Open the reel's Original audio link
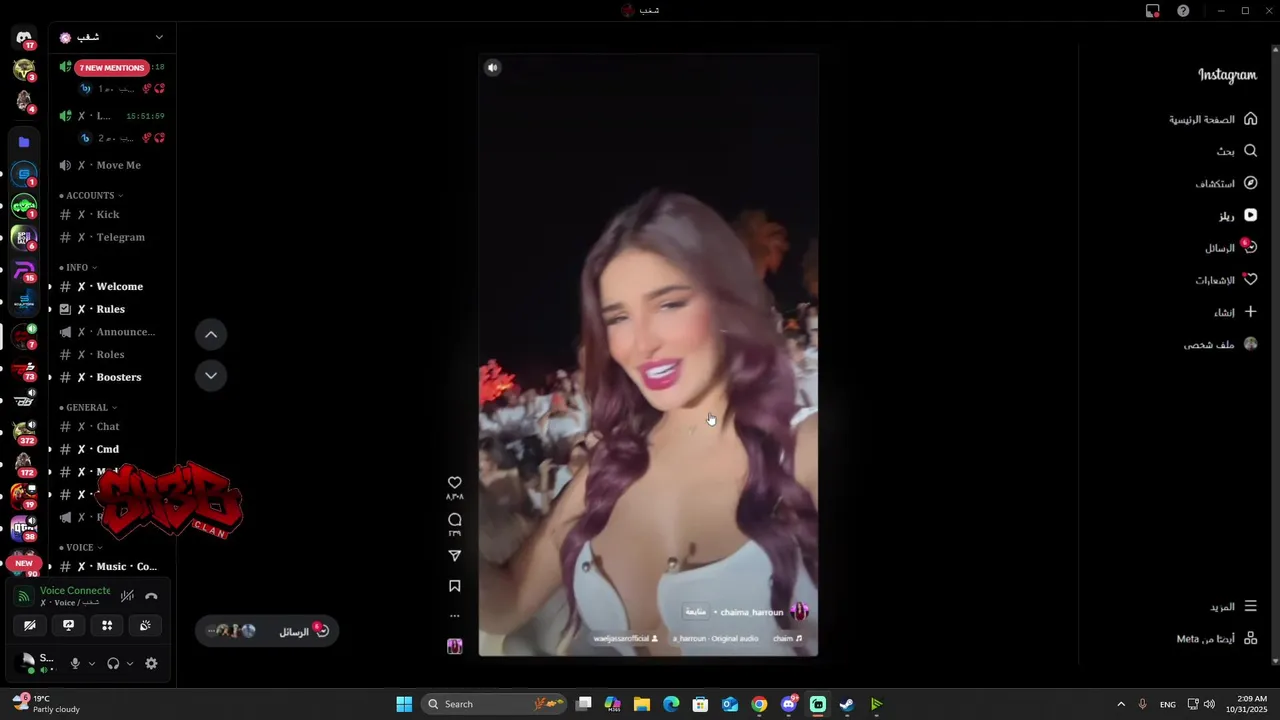 [x=715, y=638]
